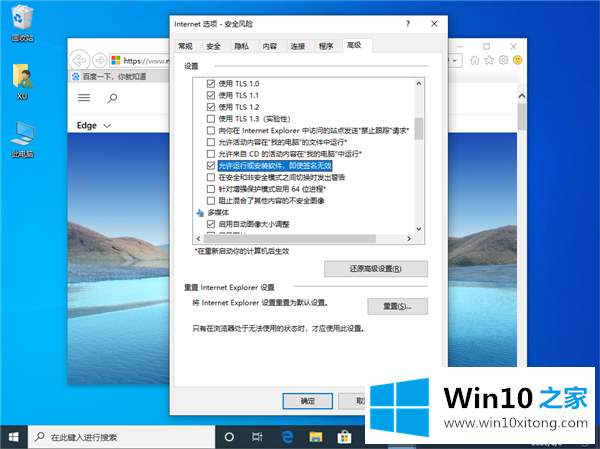600x449 pixels.
Task: Click the settings list horizontal scrollbar thumb
Action: [x=290, y=238]
